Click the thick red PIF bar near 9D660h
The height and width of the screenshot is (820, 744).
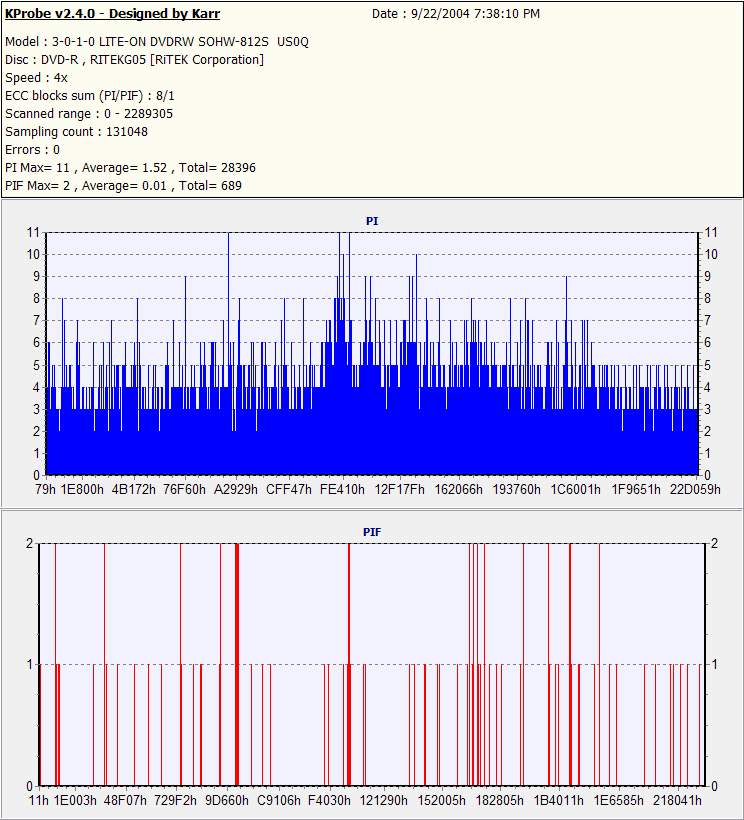click(x=237, y=664)
